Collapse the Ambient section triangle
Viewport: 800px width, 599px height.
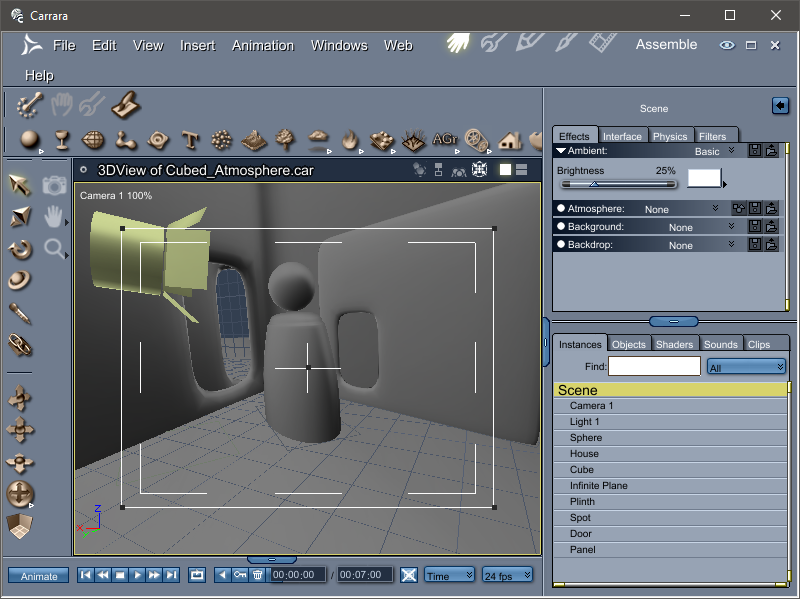[561, 151]
